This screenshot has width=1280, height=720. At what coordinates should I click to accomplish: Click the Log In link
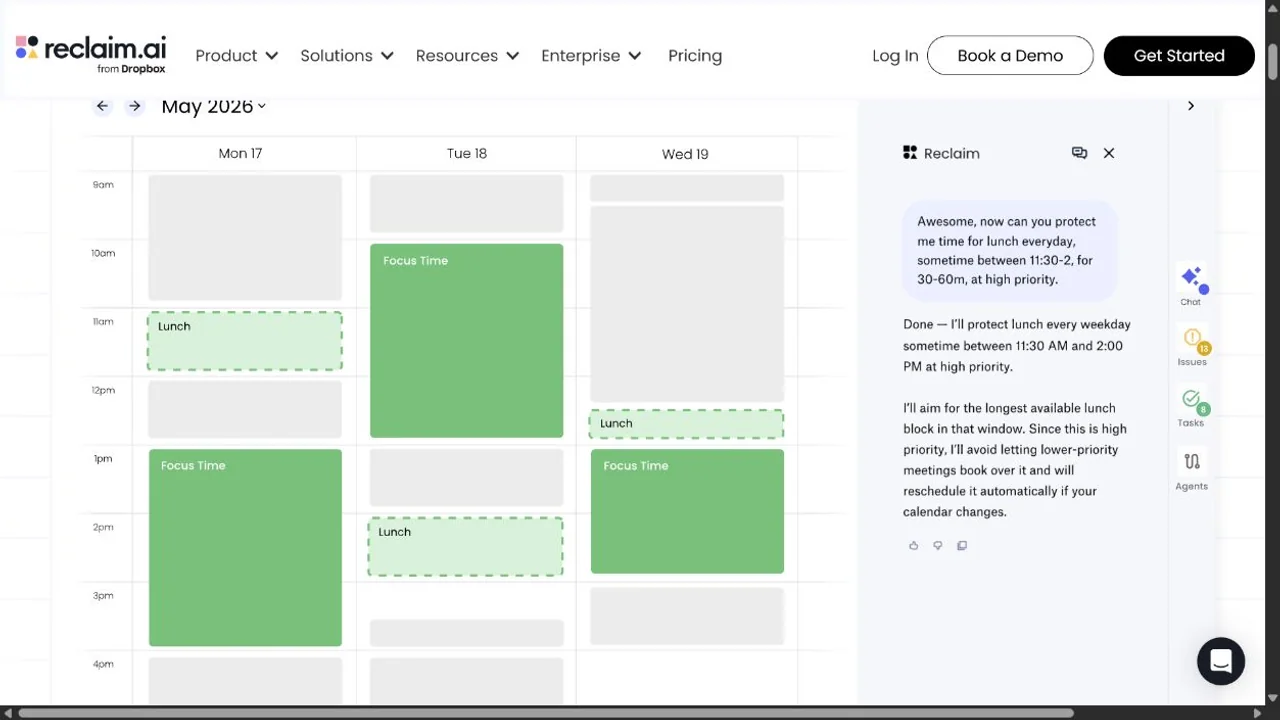pos(895,56)
